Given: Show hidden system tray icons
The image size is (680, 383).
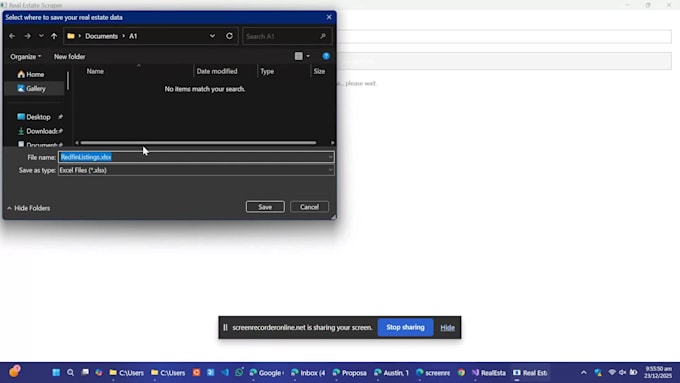Looking at the screenshot, I should pos(584,373).
